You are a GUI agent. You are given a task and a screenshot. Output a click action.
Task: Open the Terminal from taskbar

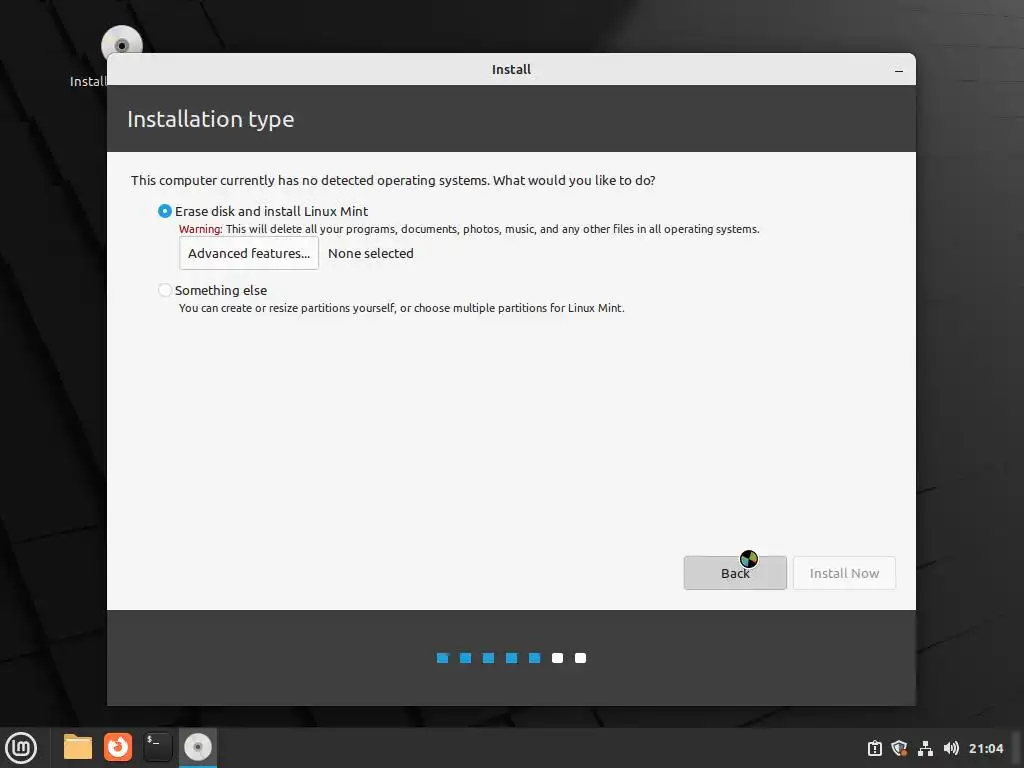pos(157,747)
